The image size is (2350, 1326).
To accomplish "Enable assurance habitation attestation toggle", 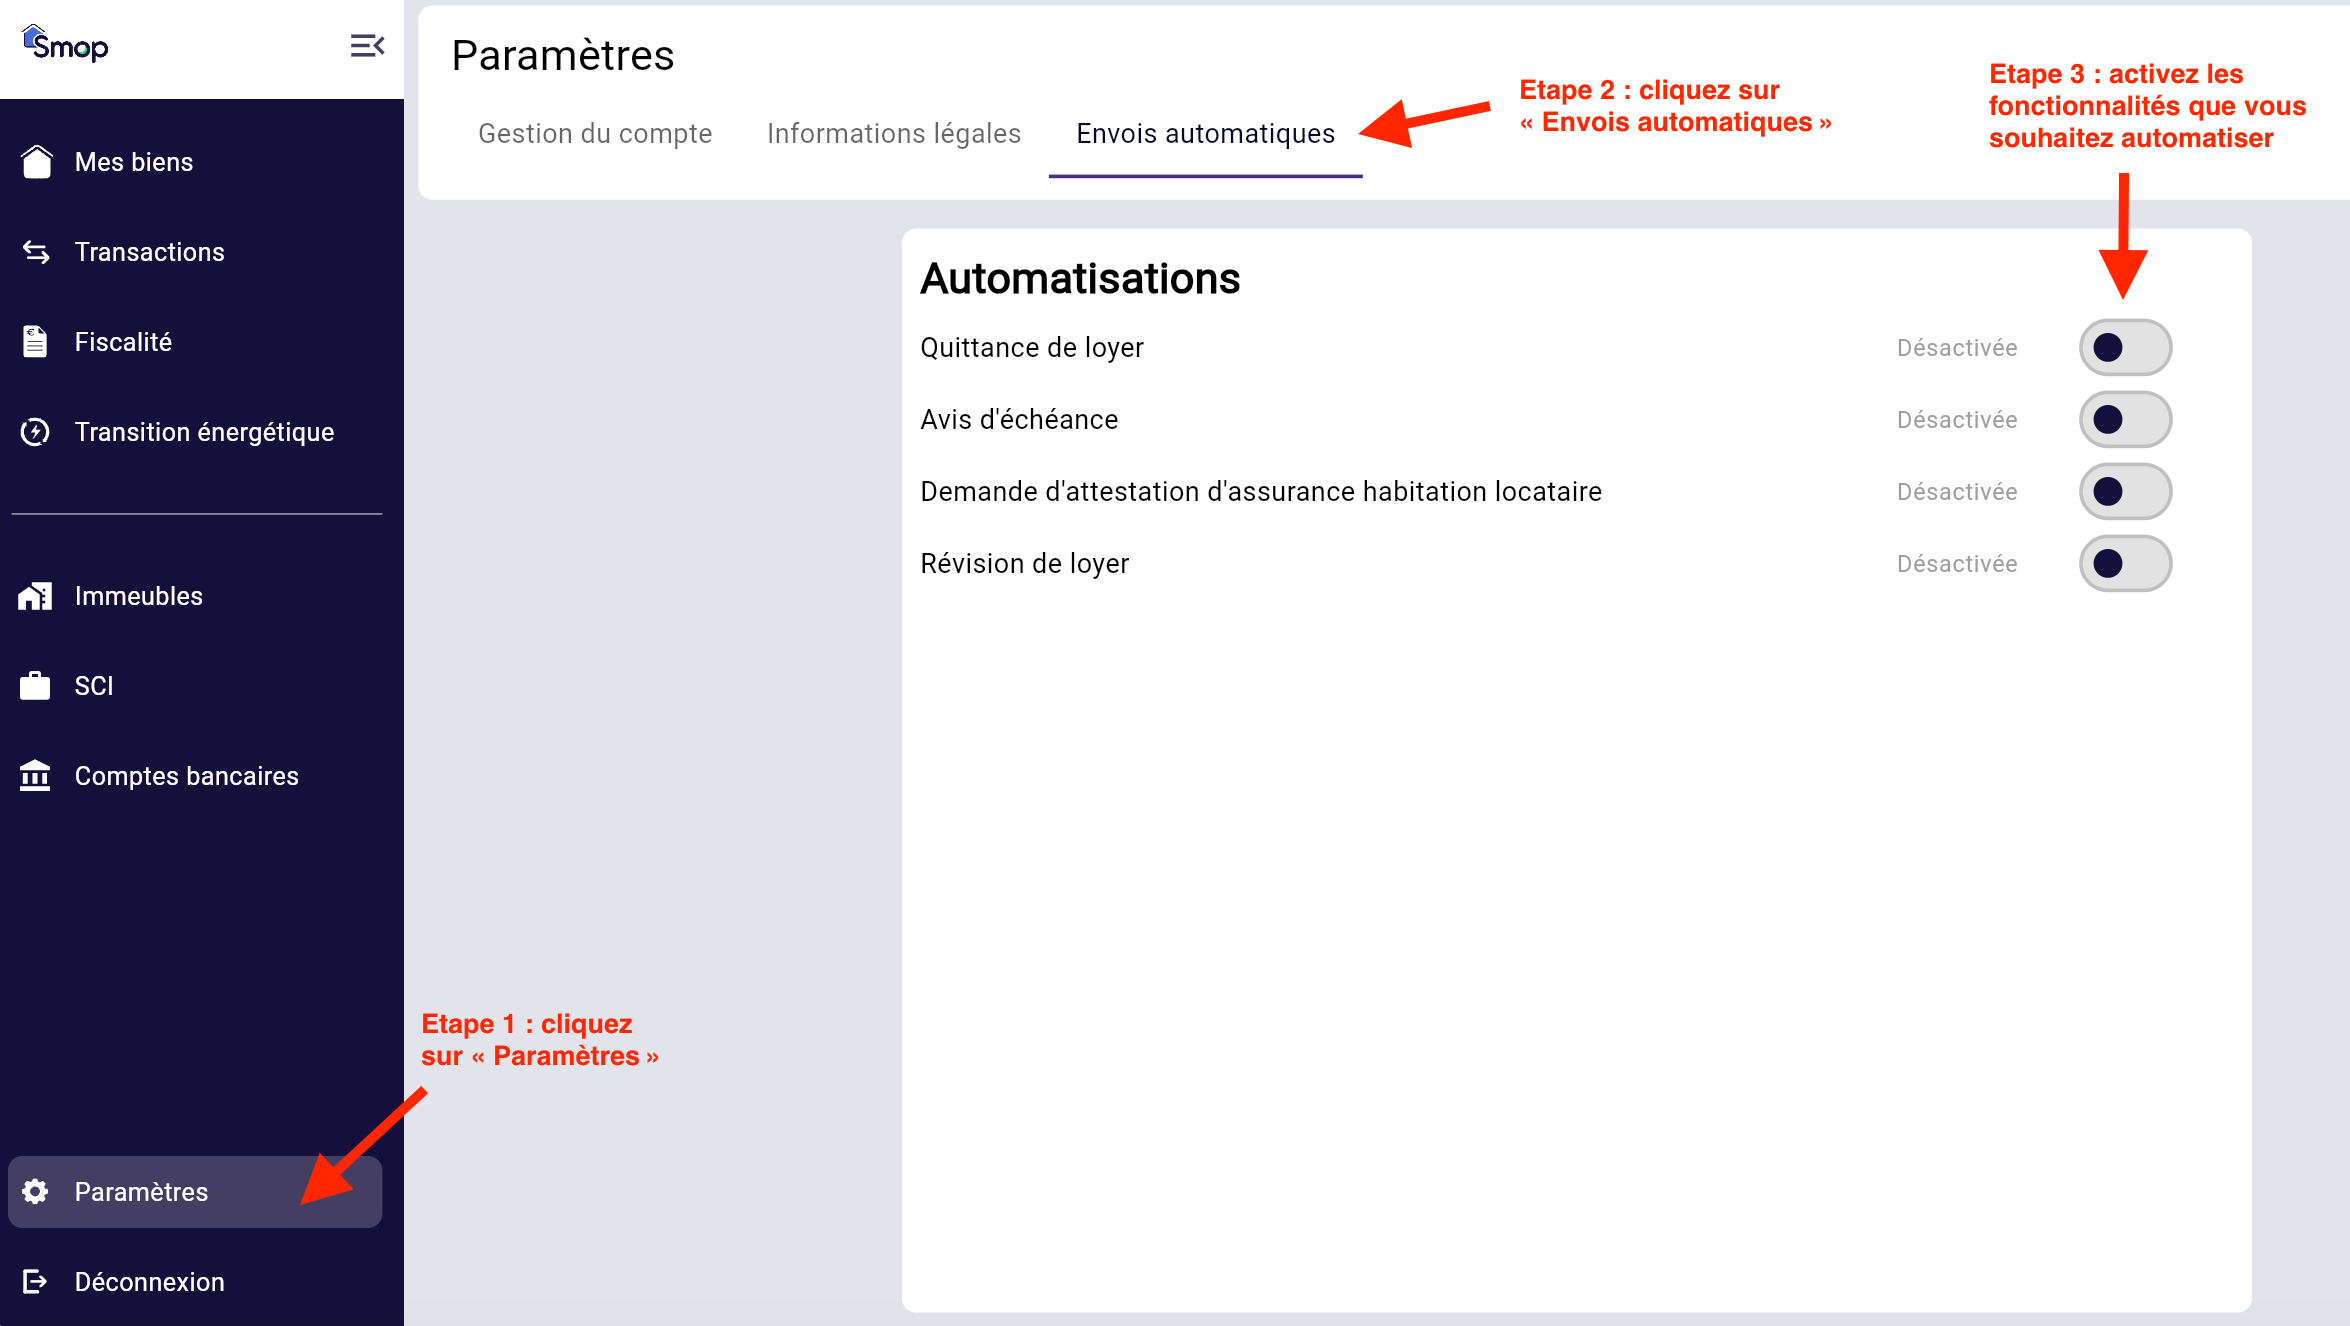I will [x=2125, y=492].
